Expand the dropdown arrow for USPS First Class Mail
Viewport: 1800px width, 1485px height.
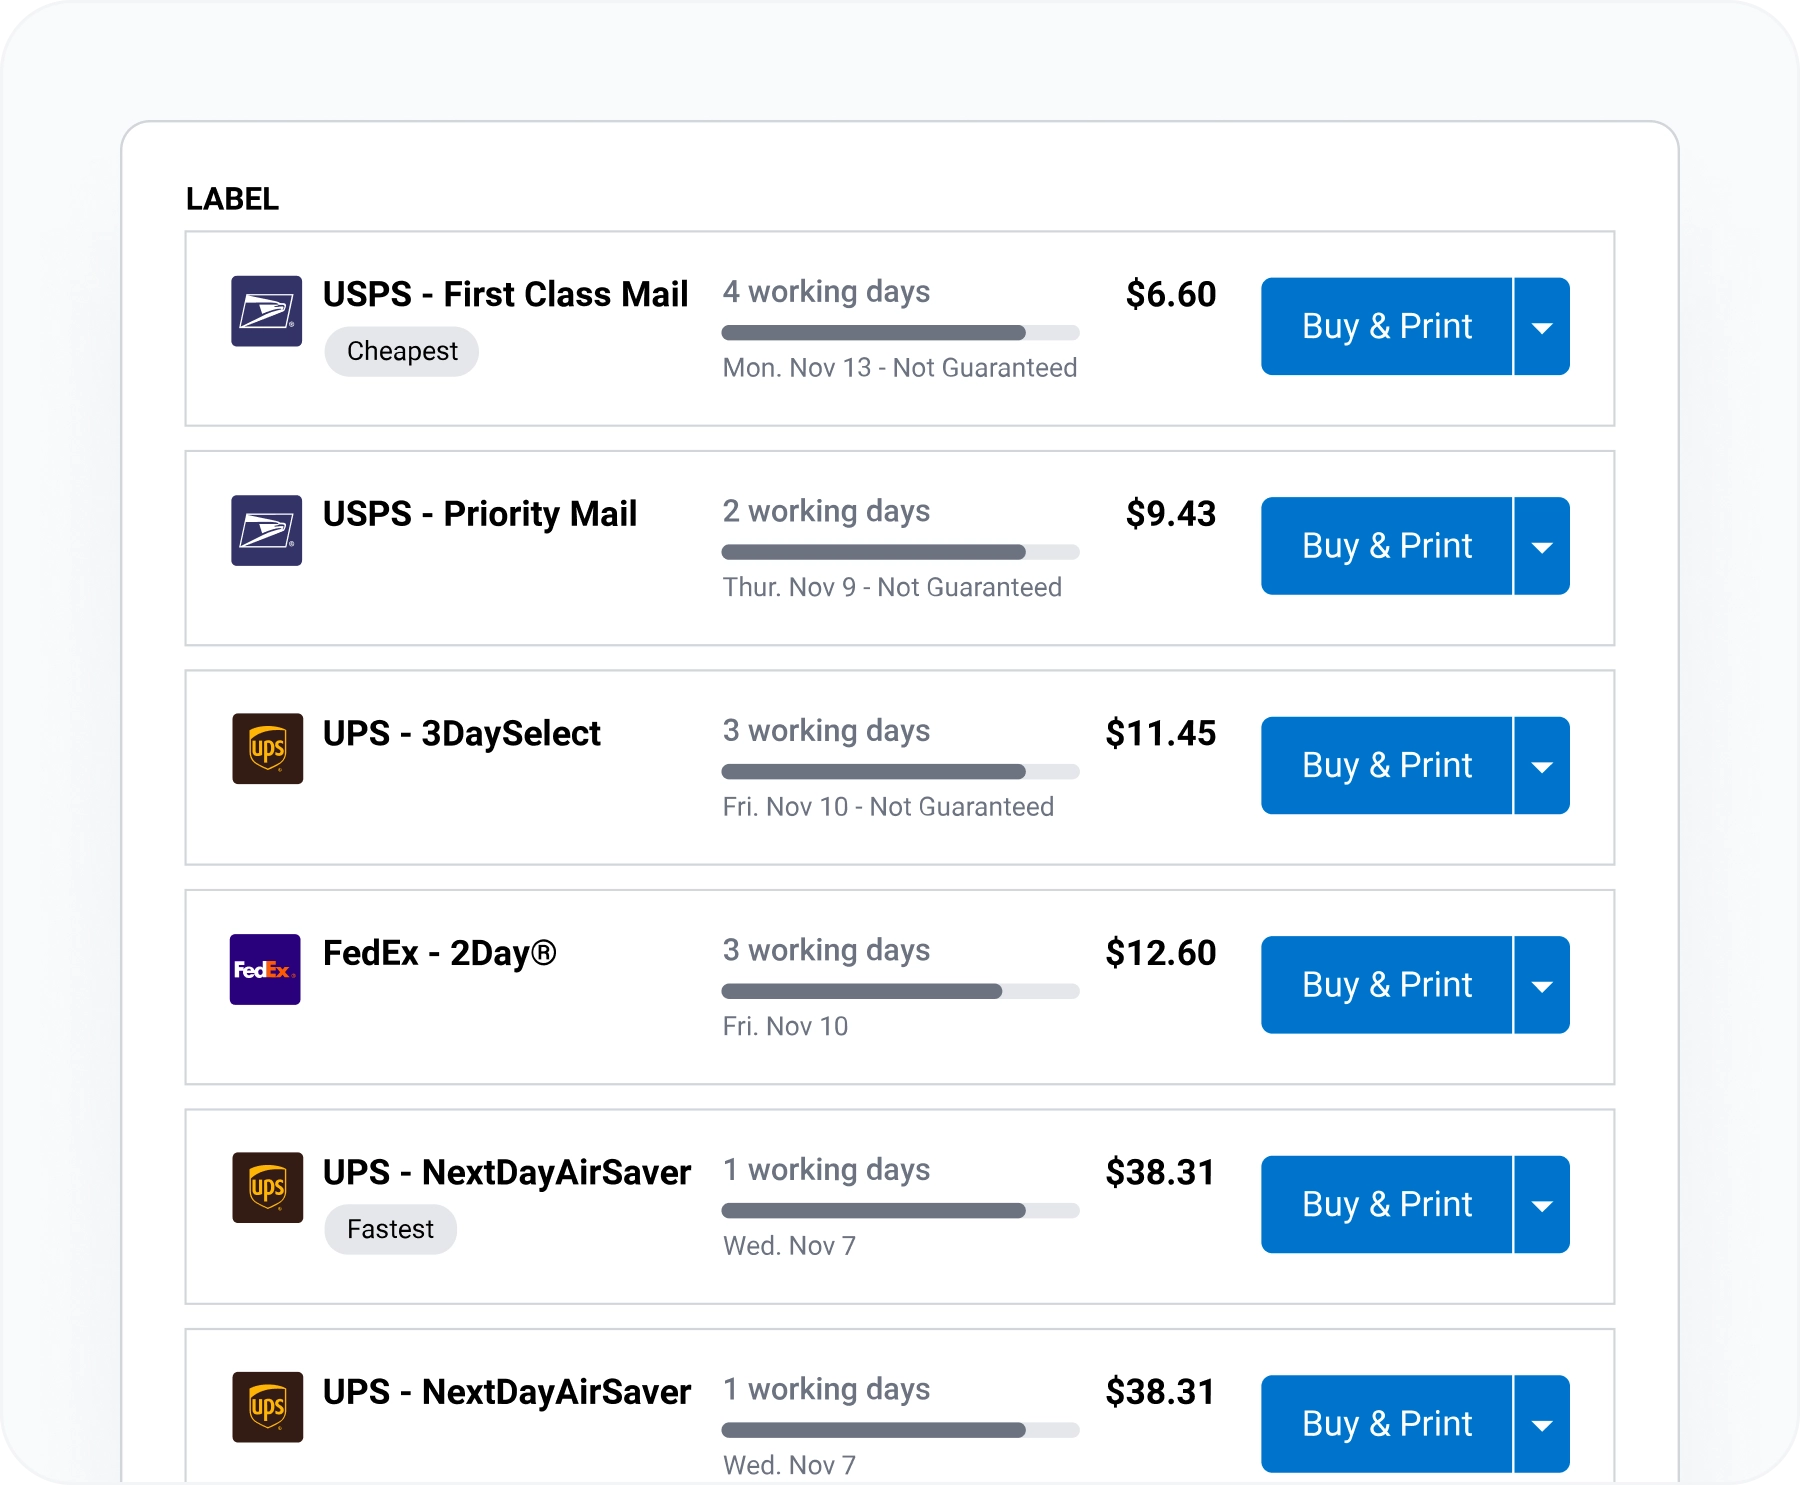(x=1542, y=327)
